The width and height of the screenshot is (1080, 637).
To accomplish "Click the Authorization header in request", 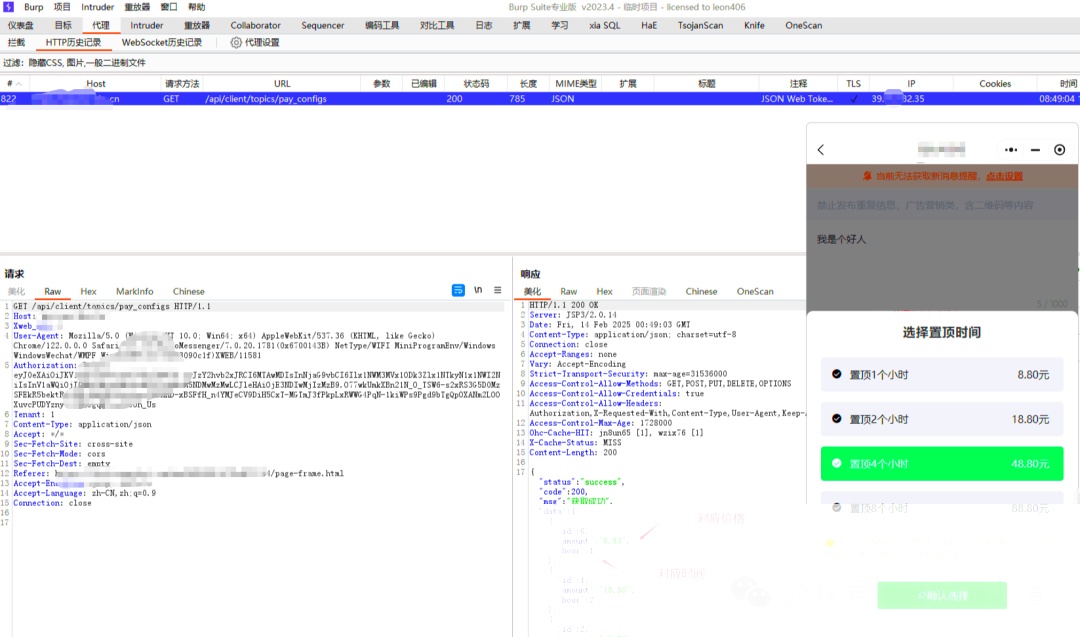I will 45,366.
